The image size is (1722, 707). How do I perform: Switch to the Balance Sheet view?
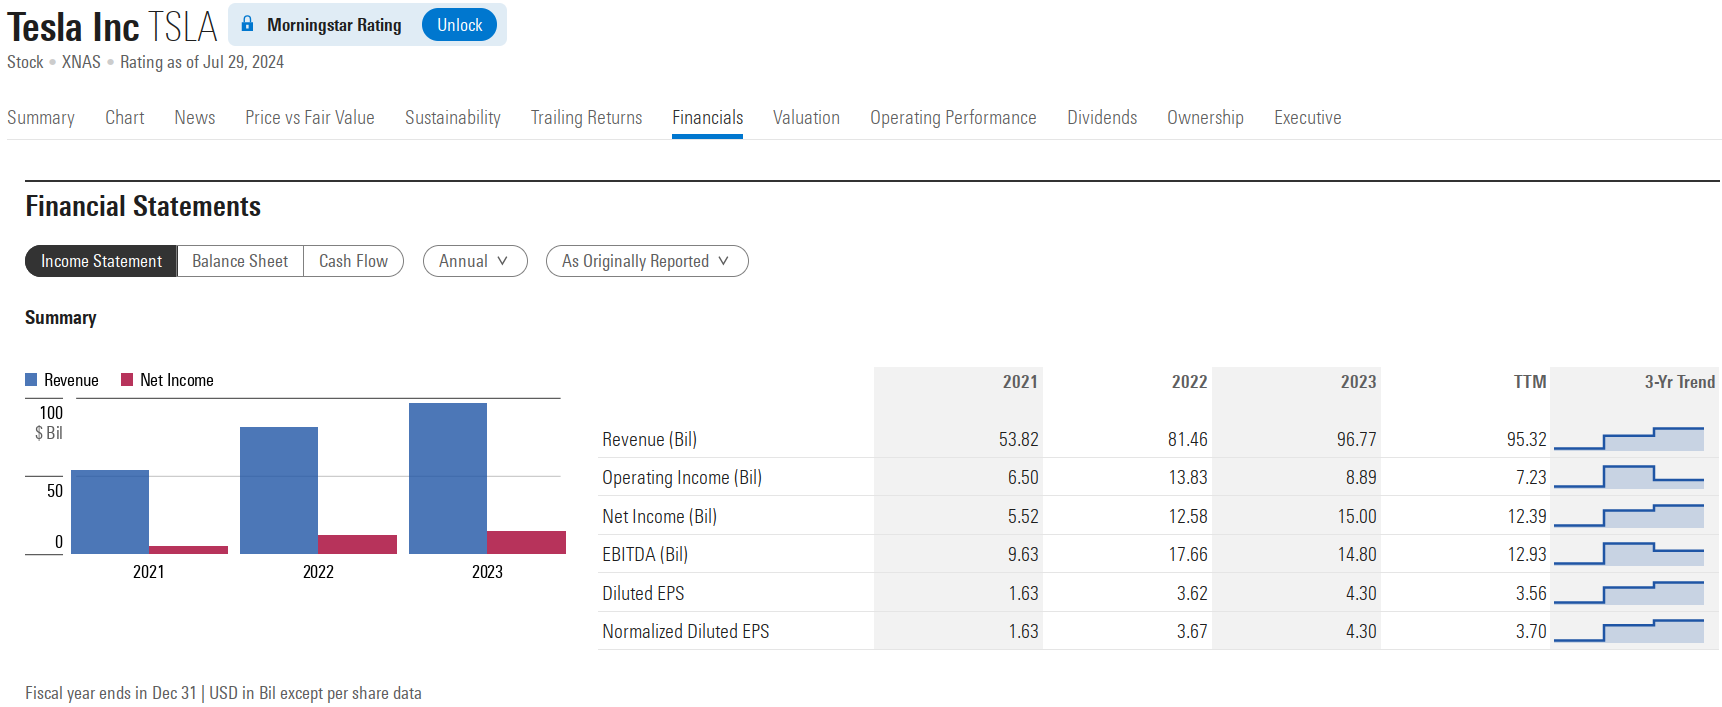pos(240,261)
